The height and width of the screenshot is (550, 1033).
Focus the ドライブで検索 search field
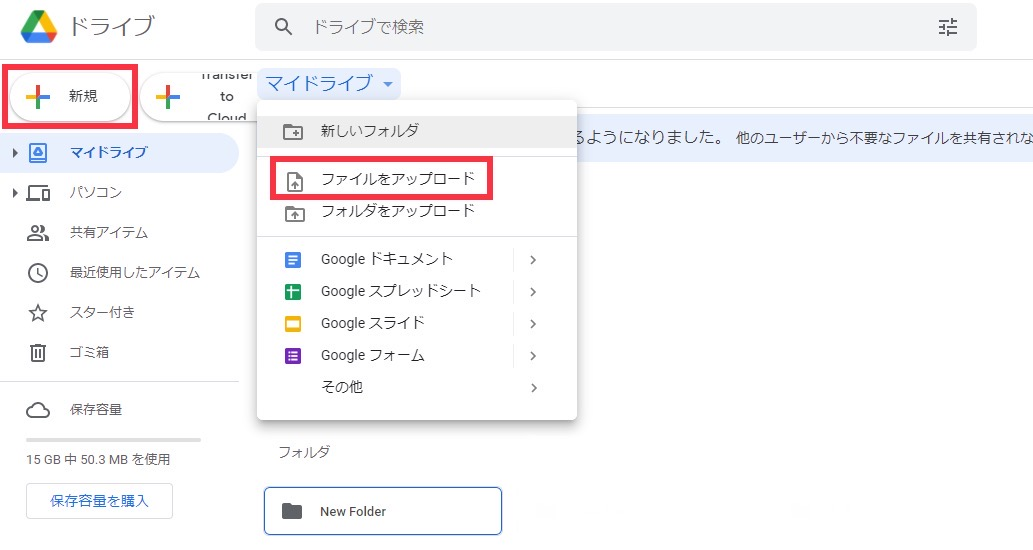point(616,27)
